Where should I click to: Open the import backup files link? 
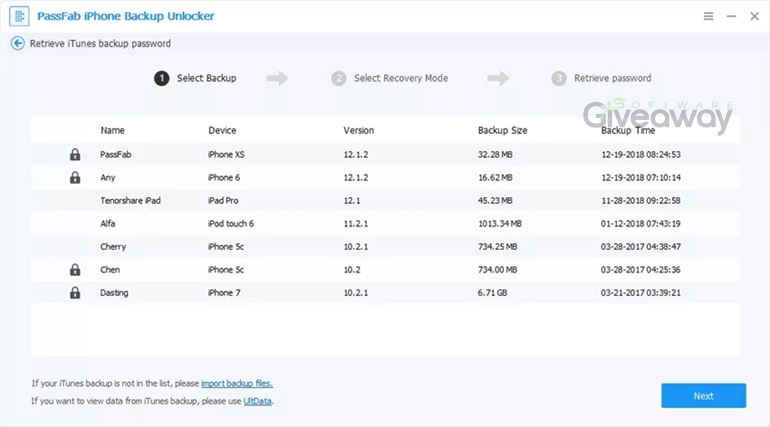click(237, 383)
